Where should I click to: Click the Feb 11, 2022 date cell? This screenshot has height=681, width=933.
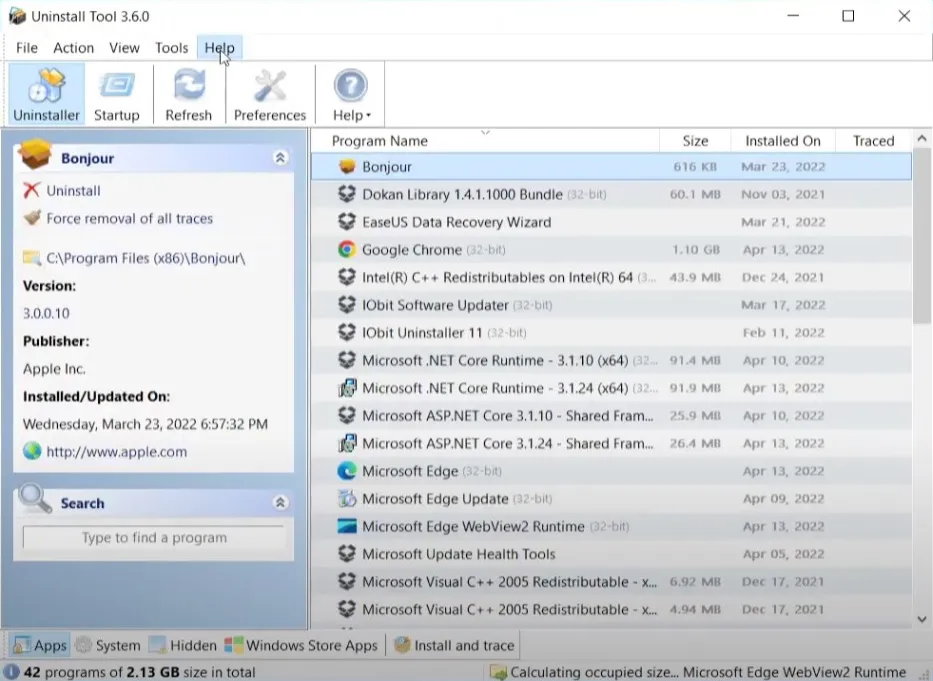pyautogui.click(x=783, y=333)
